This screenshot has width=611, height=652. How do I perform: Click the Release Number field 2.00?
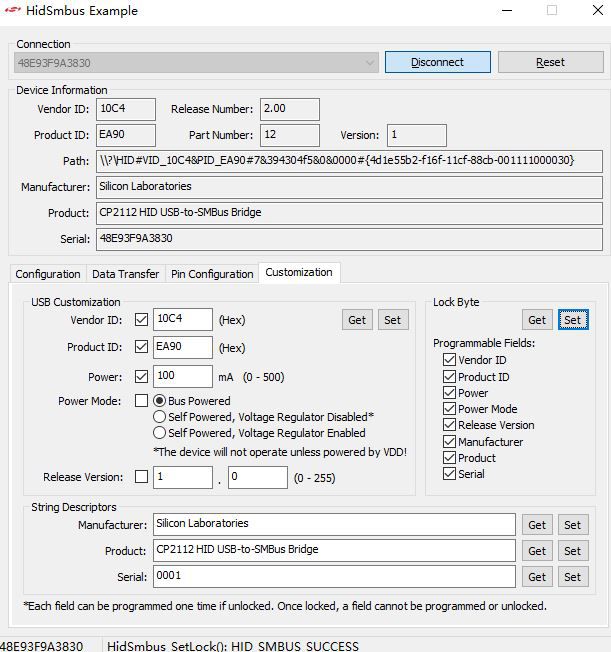click(x=290, y=109)
